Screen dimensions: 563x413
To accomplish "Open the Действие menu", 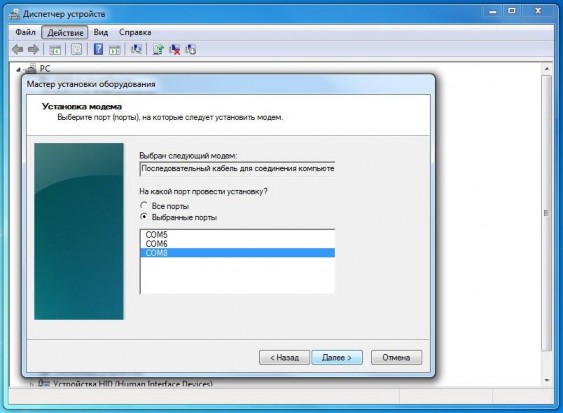I will pos(65,33).
